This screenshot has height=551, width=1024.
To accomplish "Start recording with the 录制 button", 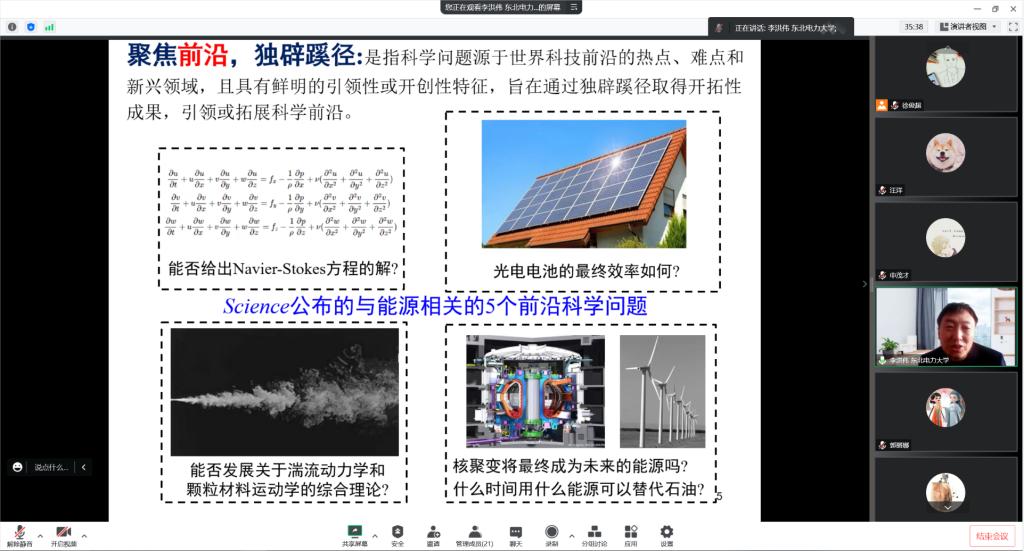I will [x=551, y=533].
